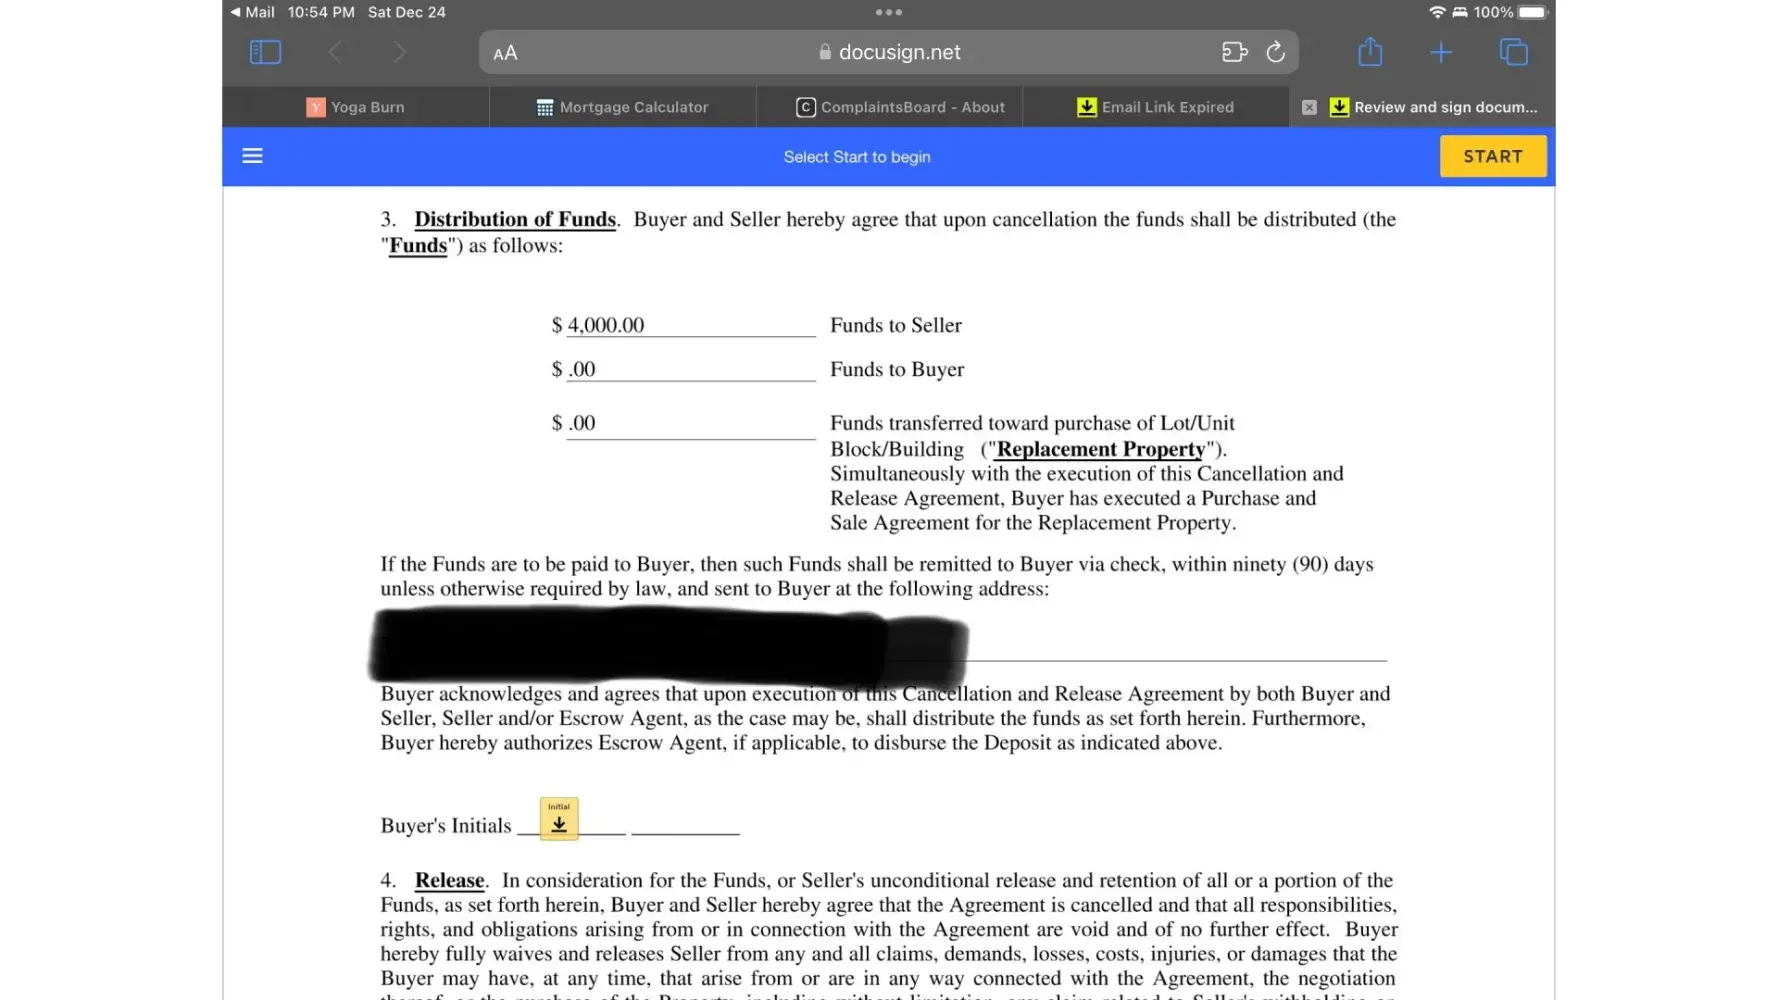The image size is (1778, 1000).
Task: Reload the docusign.net page
Action: [x=1275, y=52]
